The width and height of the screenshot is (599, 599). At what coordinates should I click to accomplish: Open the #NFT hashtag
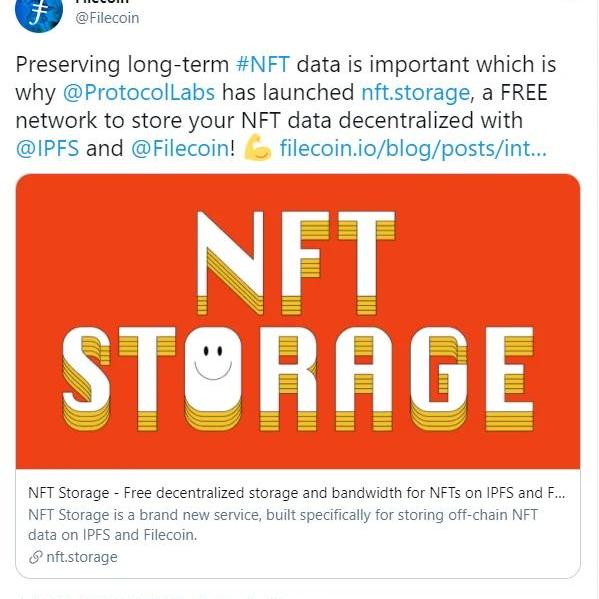click(263, 64)
